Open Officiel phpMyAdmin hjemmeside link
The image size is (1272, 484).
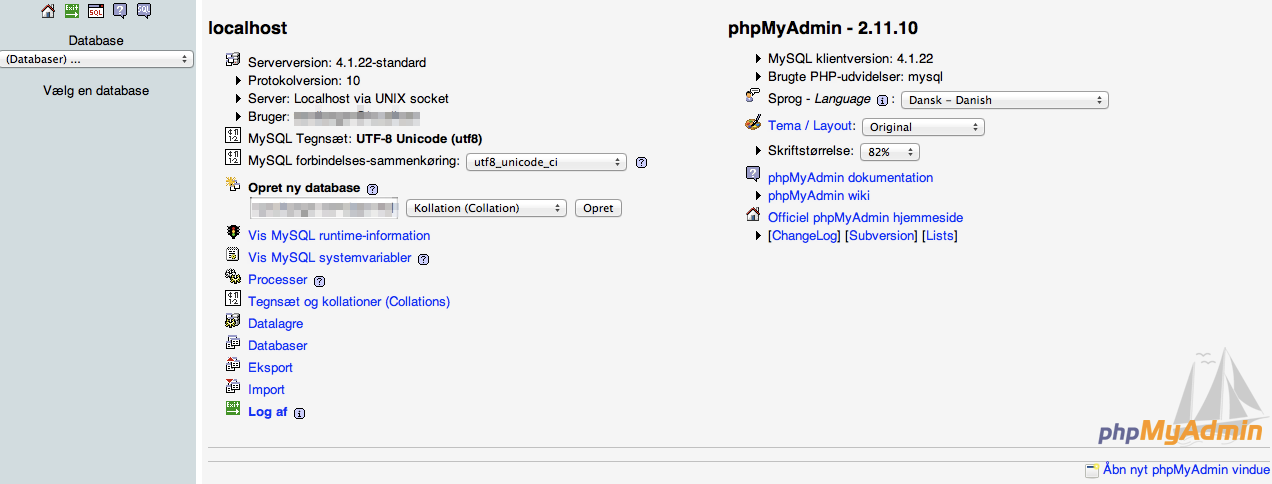pos(866,217)
